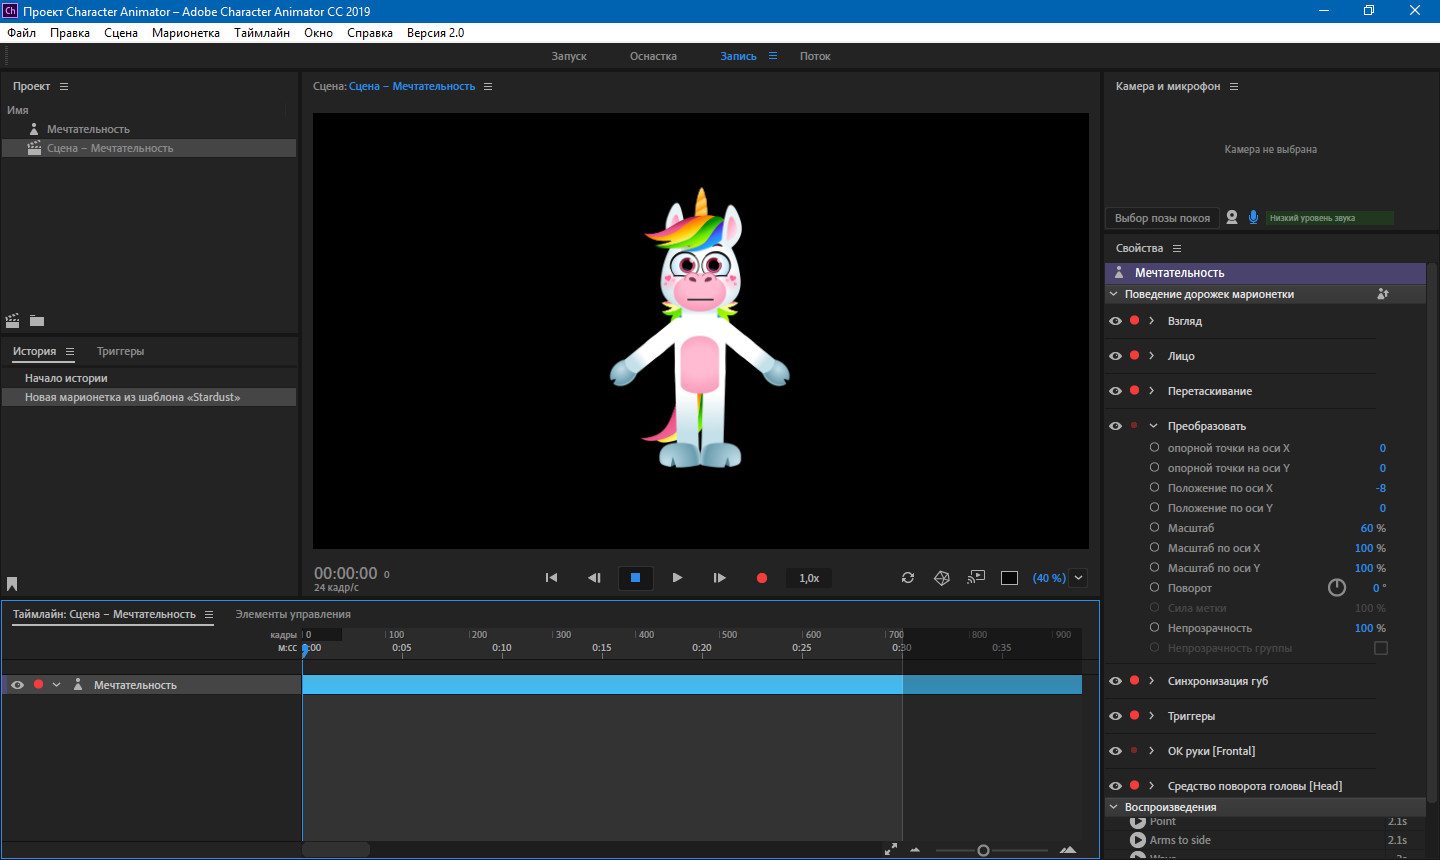Create a new folder in Проект panel

coord(37,321)
